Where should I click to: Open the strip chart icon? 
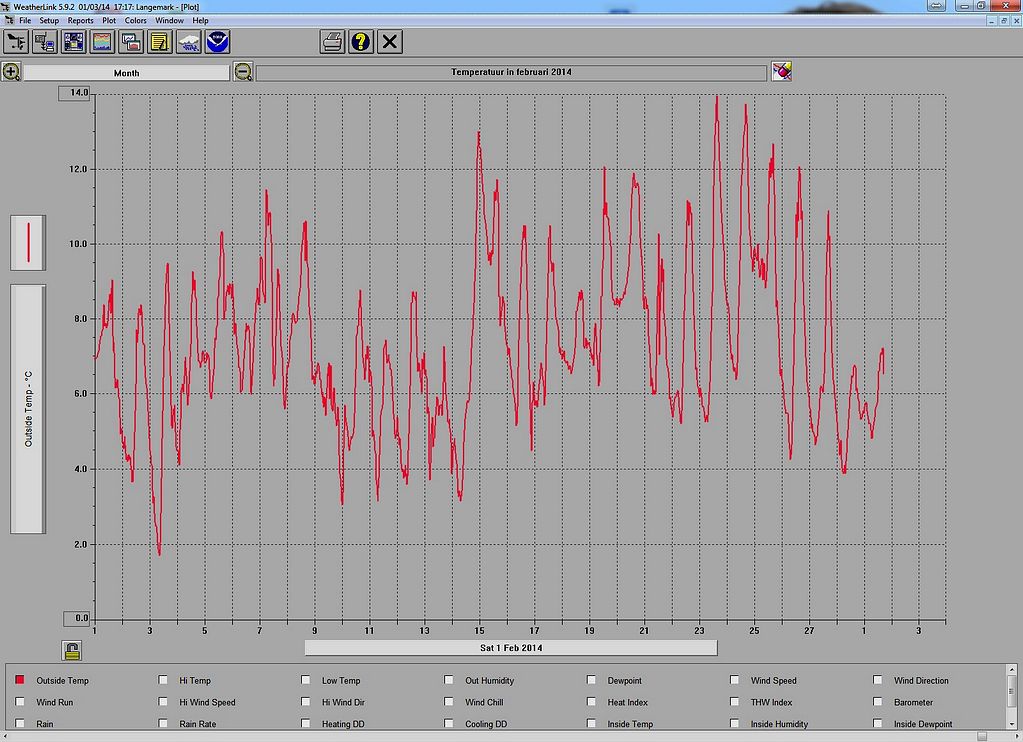(102, 42)
